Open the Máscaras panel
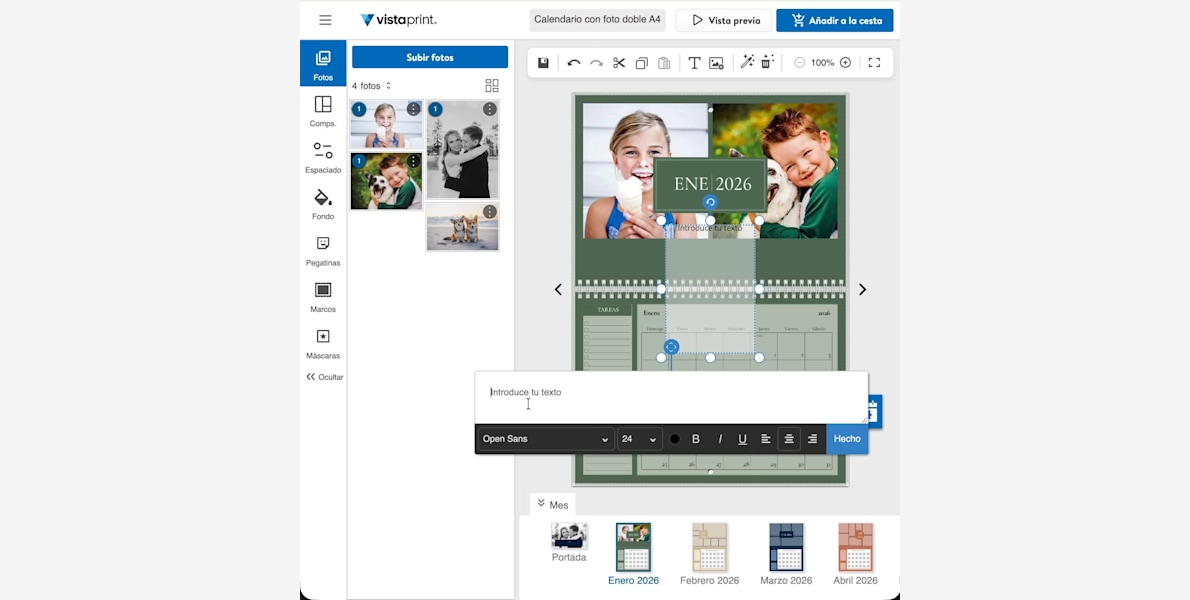This screenshot has width=1190, height=600. [323, 344]
